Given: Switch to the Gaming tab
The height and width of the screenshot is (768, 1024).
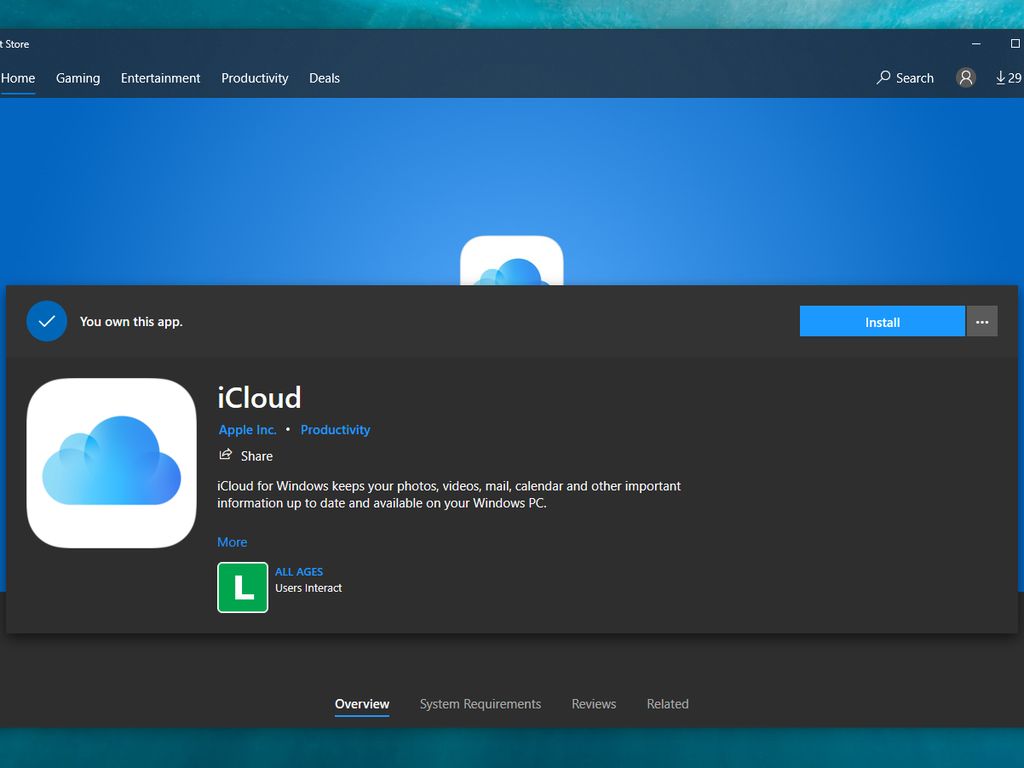Looking at the screenshot, I should tap(78, 78).
